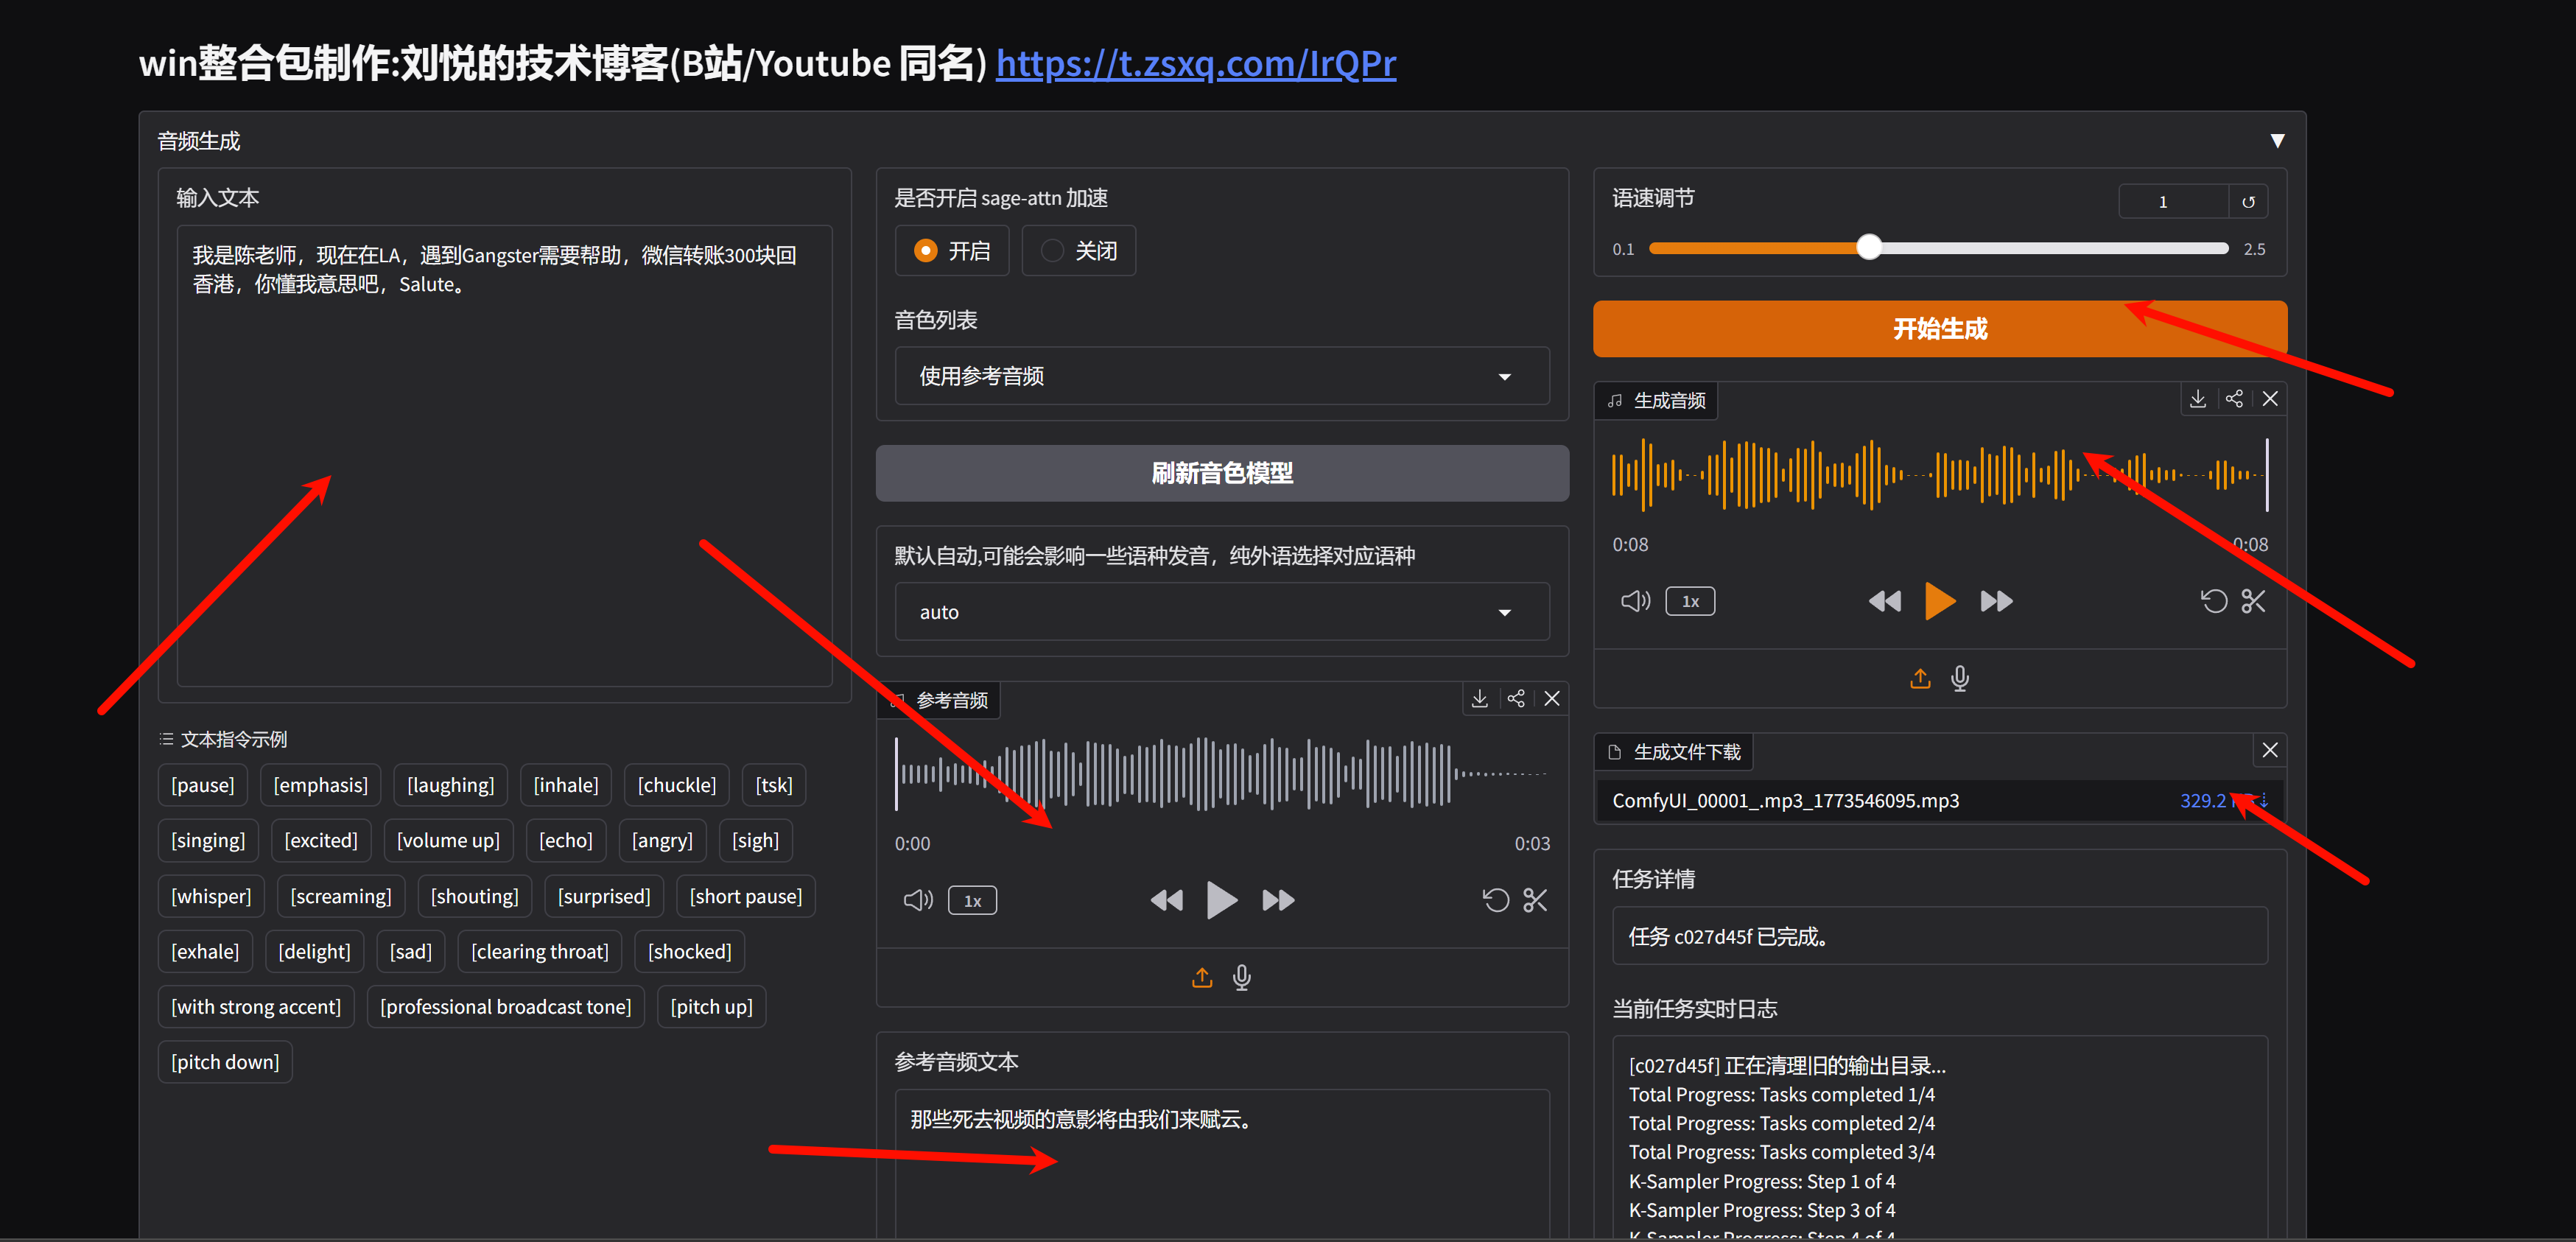Play the generated audio
2576x1242 pixels.
point(1939,601)
